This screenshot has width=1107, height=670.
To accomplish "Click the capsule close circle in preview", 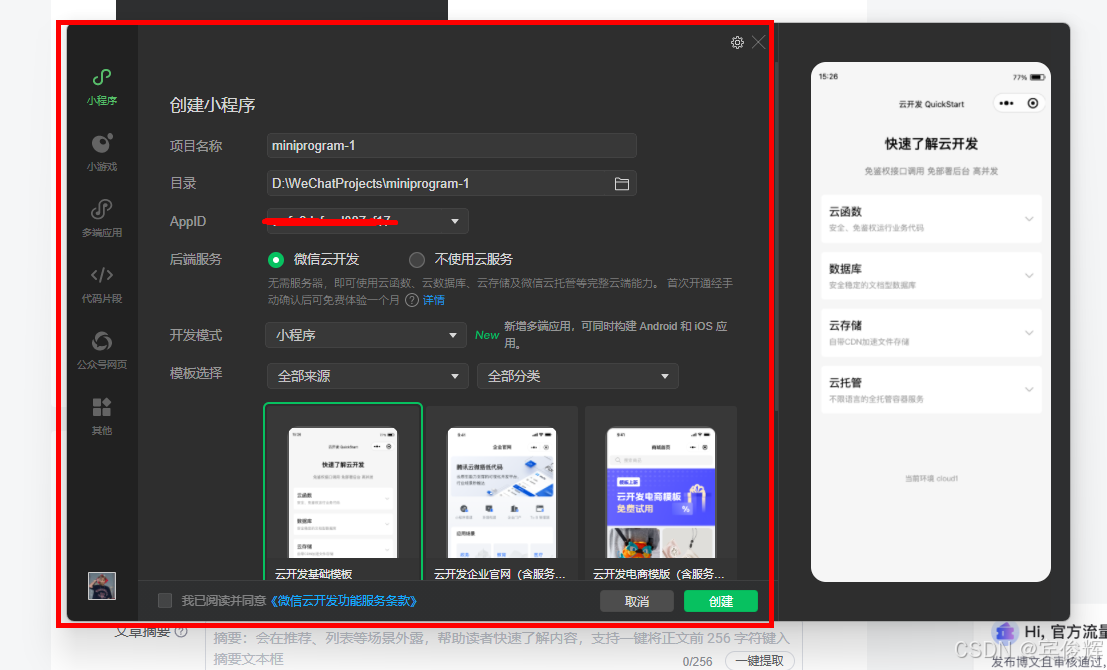I will (1032, 103).
